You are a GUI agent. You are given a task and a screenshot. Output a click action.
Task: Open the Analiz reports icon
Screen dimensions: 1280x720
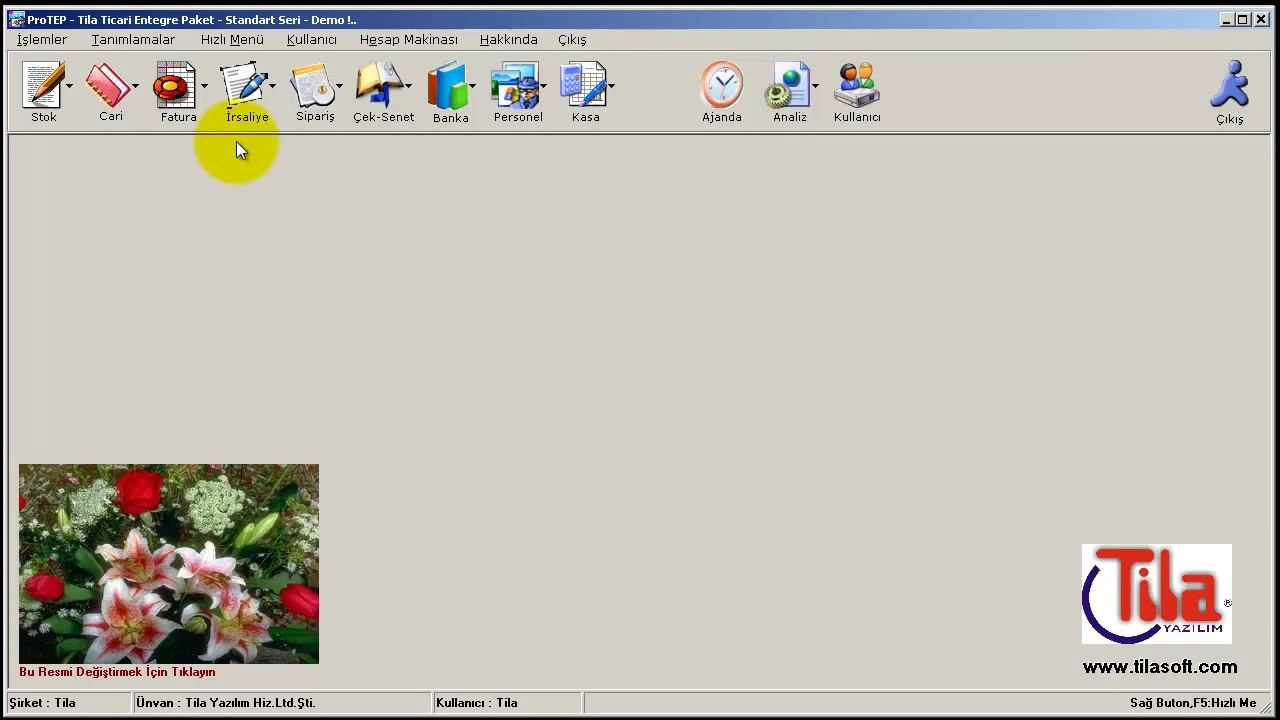(x=787, y=86)
